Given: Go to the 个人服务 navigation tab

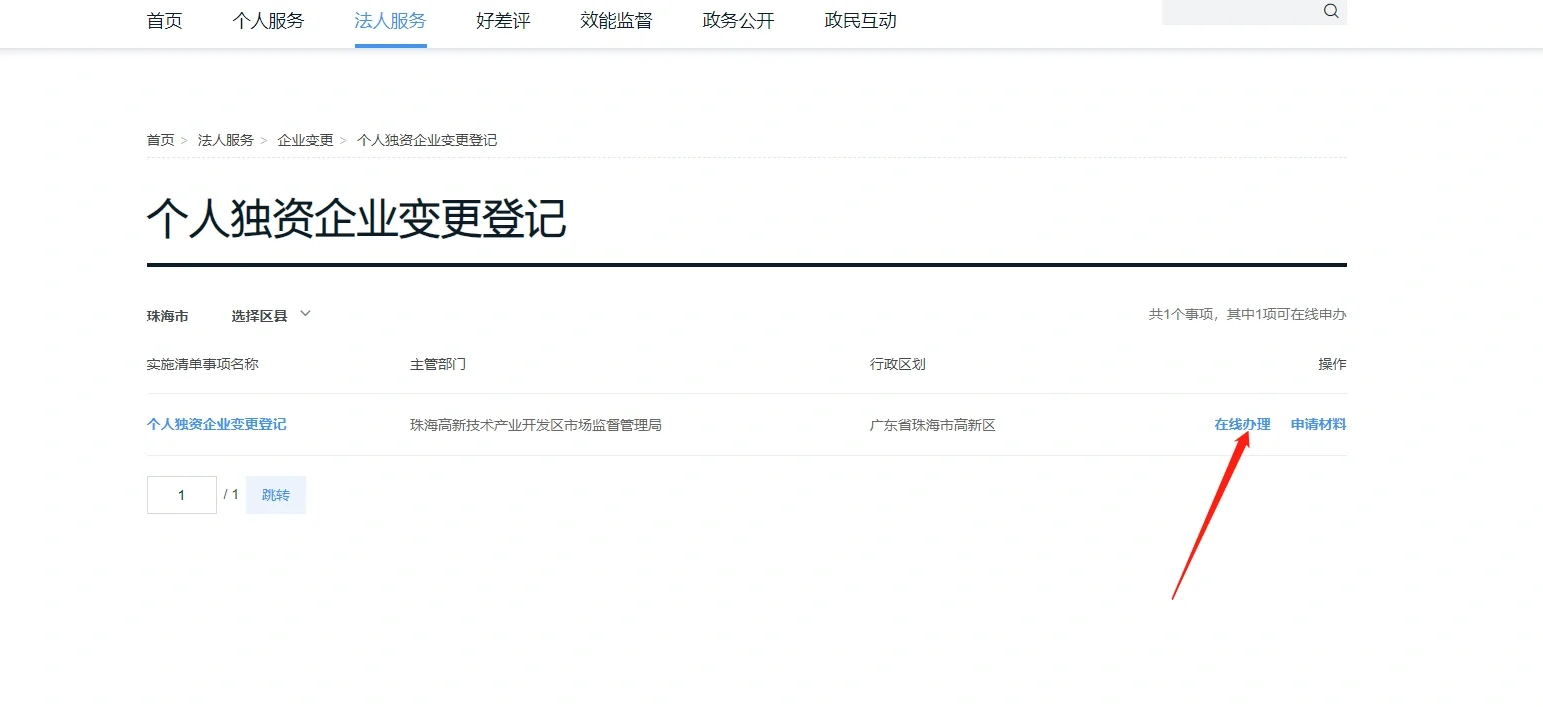Looking at the screenshot, I should click(x=268, y=21).
